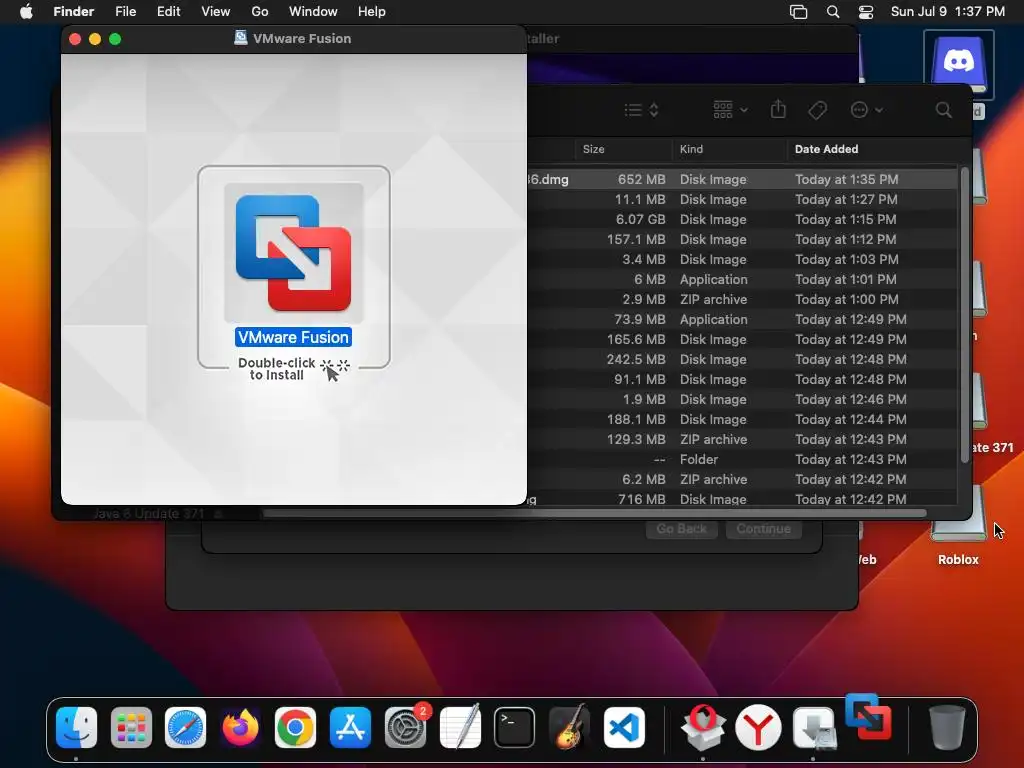The height and width of the screenshot is (768, 1024).
Task: Select the 6 MB Application row
Action: pos(743,279)
